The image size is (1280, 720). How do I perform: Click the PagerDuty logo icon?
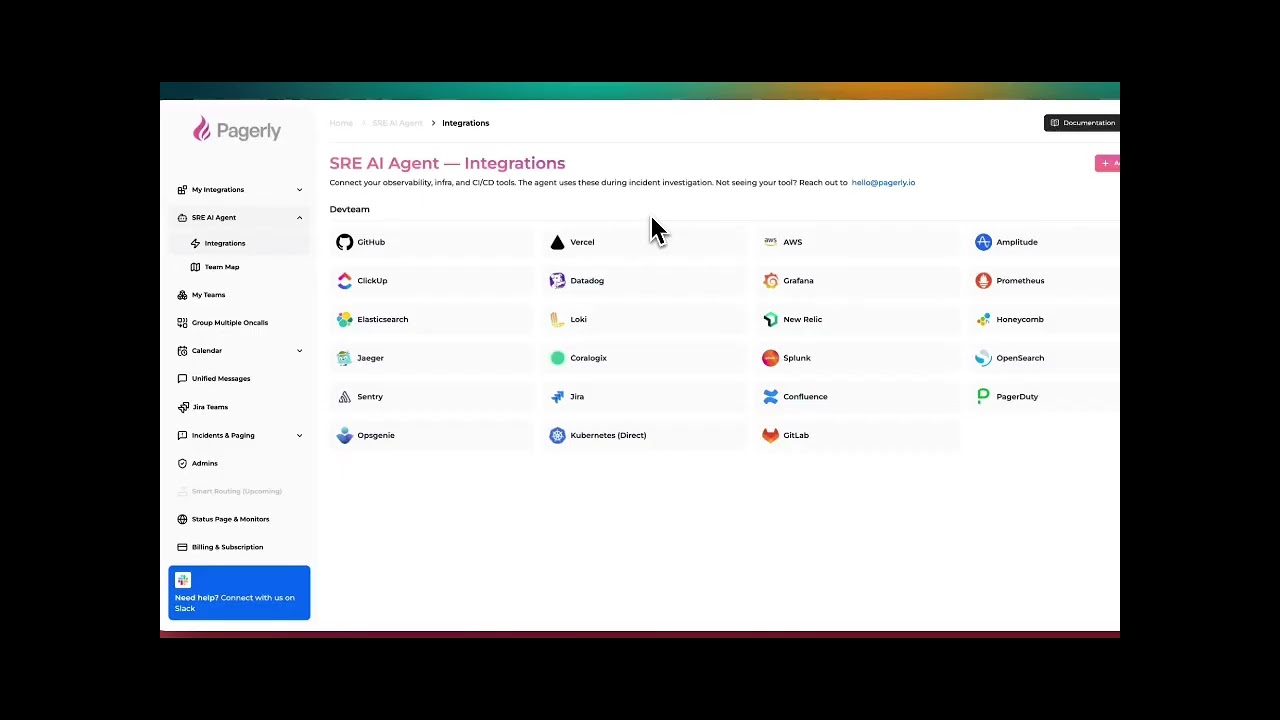click(983, 397)
